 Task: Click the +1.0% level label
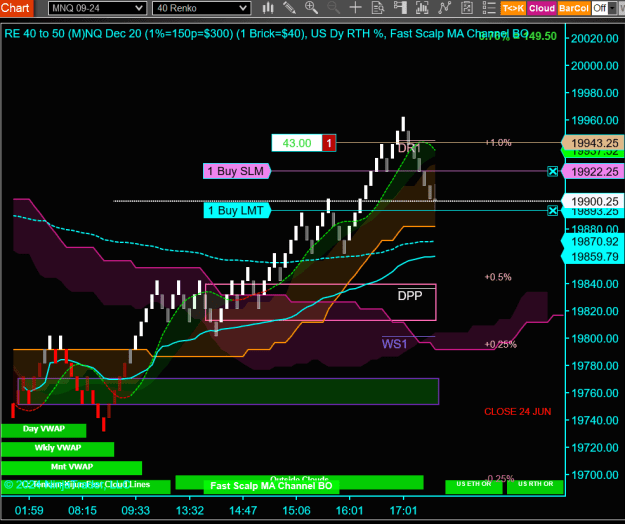[x=498, y=143]
